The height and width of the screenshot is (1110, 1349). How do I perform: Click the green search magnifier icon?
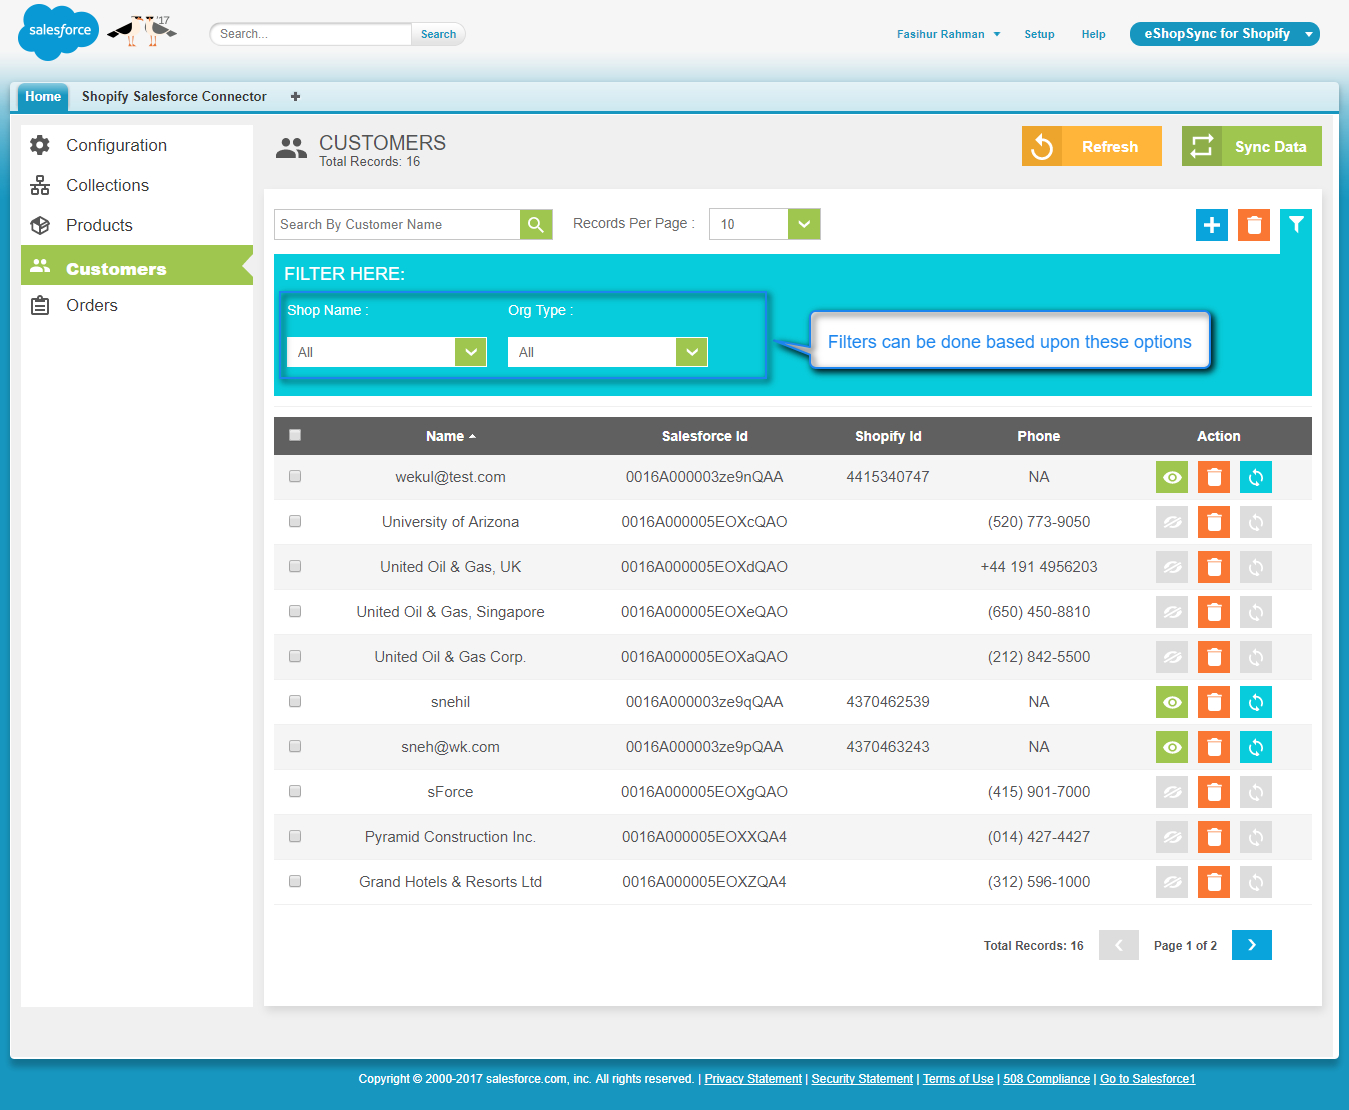click(536, 224)
